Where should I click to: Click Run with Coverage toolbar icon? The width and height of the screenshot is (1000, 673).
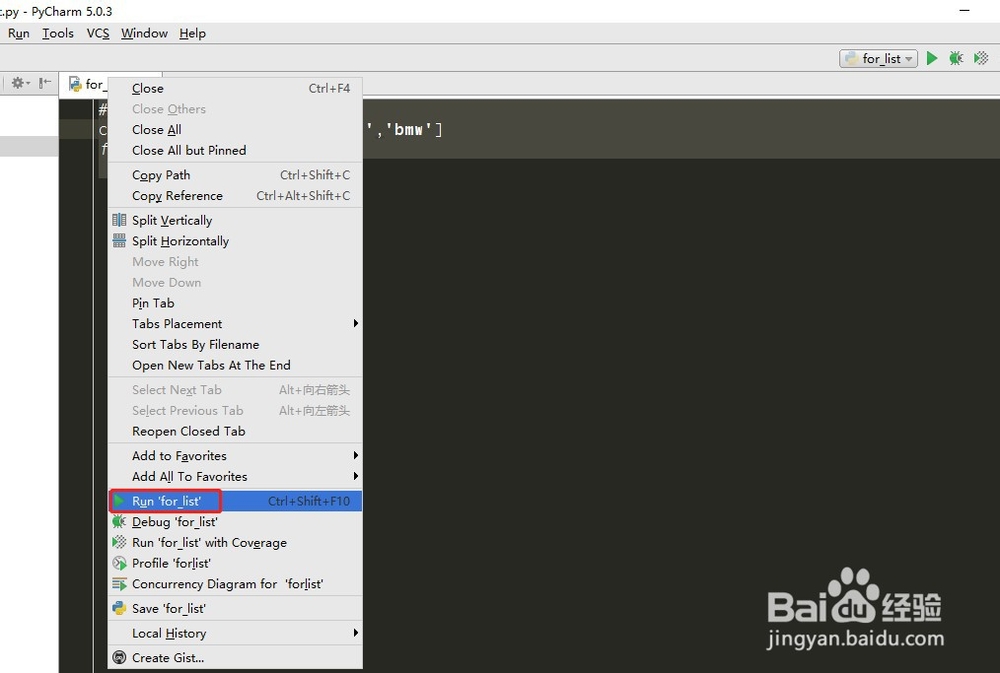(981, 58)
